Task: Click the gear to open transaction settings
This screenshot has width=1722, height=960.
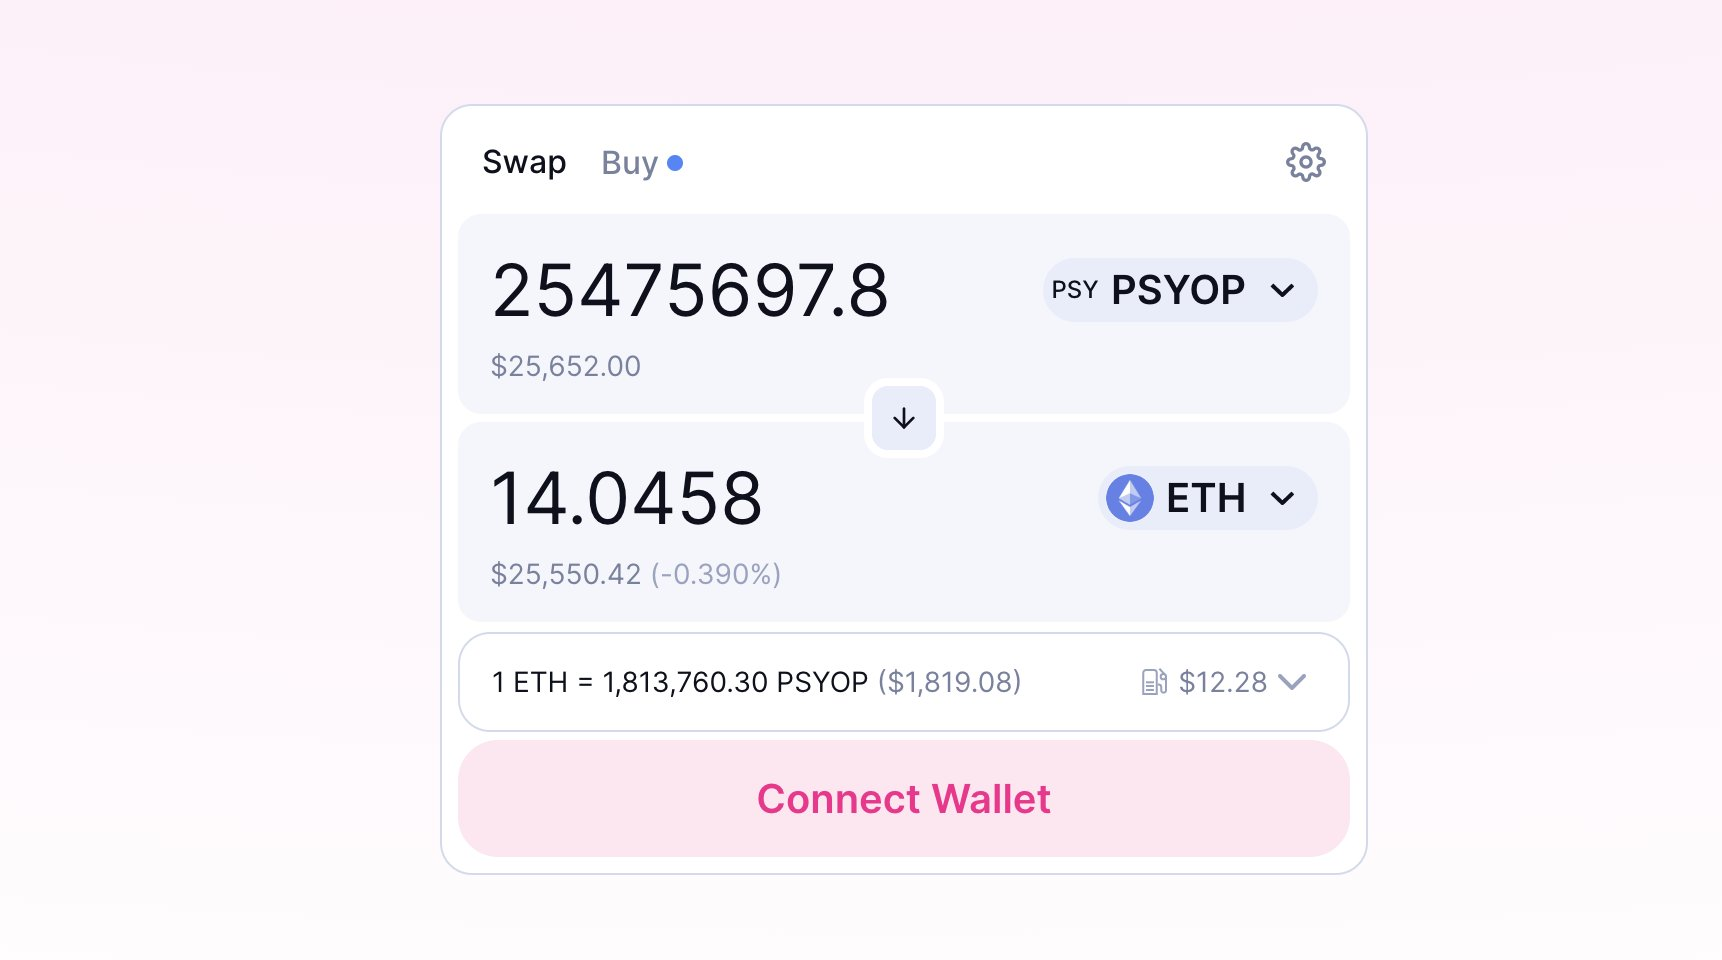Action: pyautogui.click(x=1305, y=162)
